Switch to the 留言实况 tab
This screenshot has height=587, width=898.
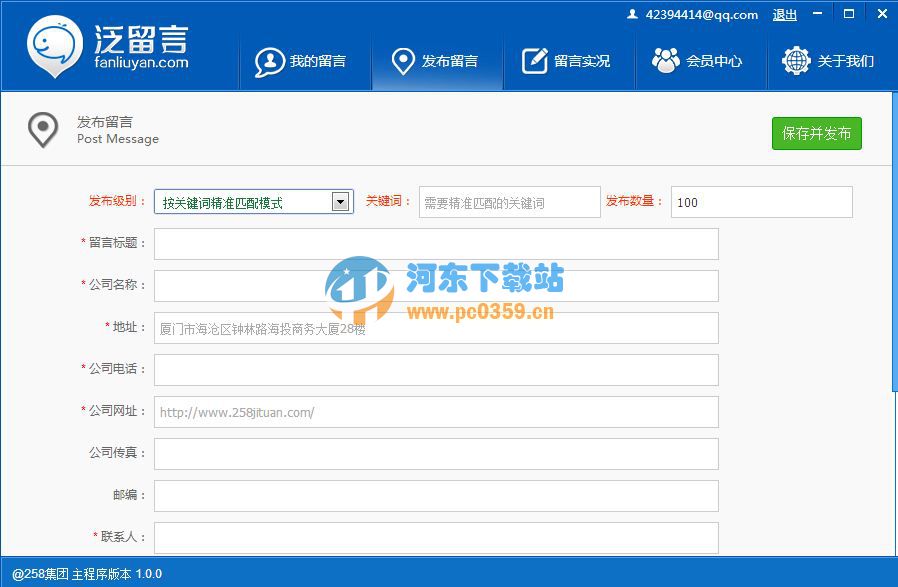570,60
